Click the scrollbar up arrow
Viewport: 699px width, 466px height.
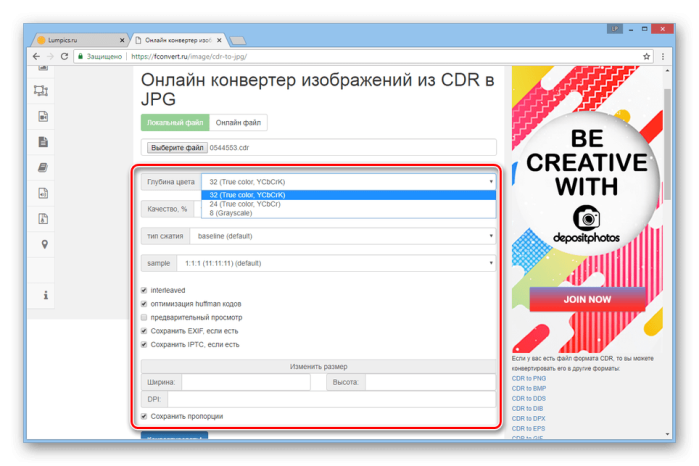(x=667, y=70)
